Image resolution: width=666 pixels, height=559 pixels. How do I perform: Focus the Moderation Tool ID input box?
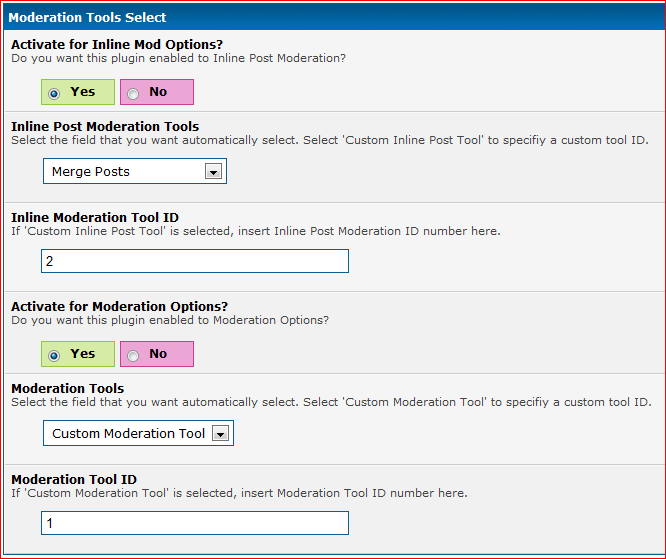coord(195,523)
